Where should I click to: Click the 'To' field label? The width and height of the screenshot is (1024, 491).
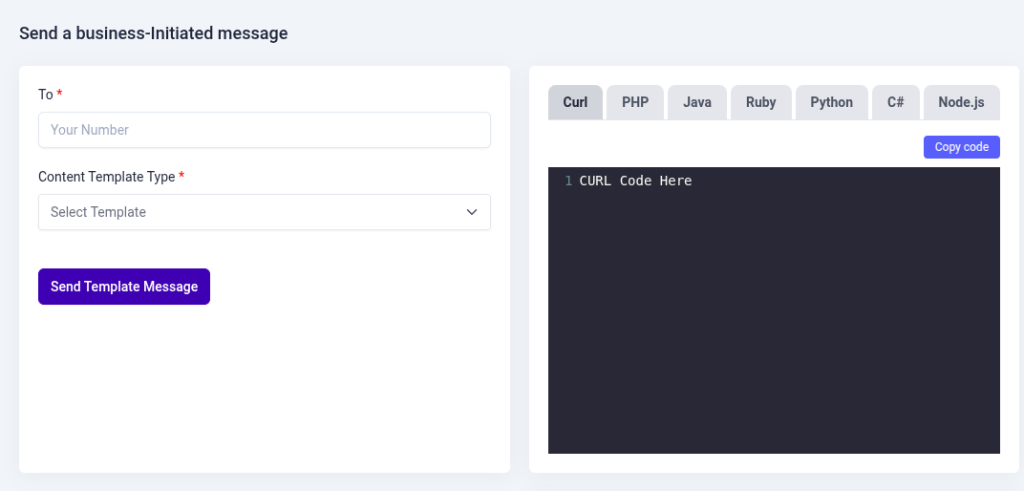coord(45,94)
